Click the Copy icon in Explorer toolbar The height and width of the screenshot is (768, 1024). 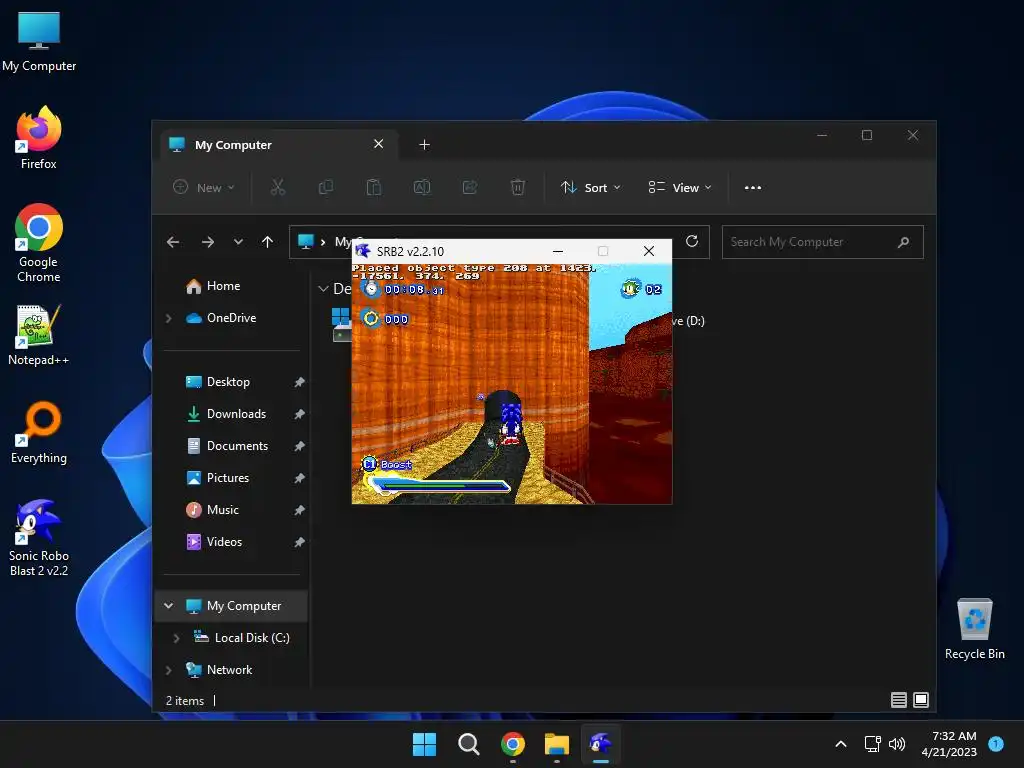(325, 187)
